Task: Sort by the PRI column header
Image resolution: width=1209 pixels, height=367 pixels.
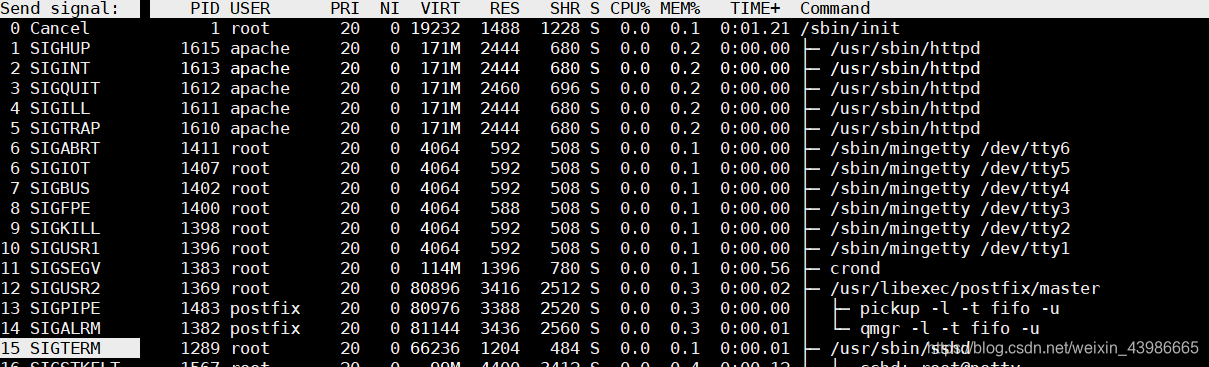Action: (345, 9)
